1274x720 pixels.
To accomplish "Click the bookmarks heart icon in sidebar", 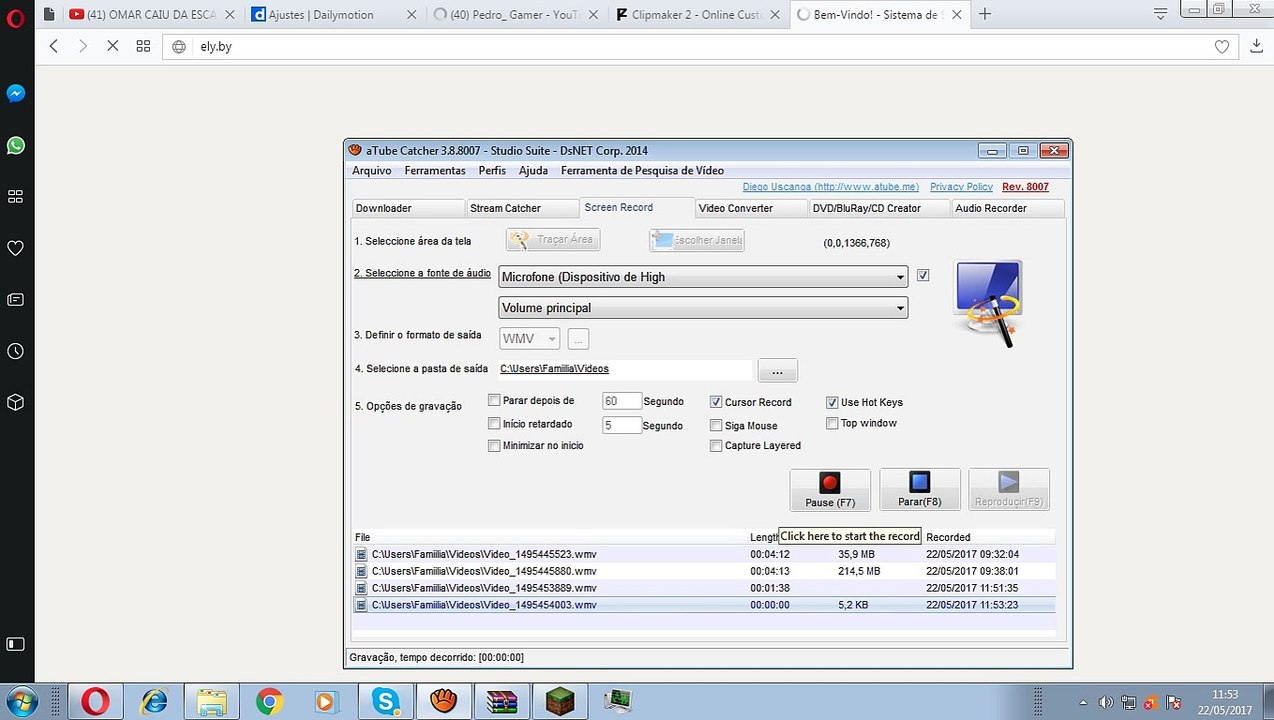I will (16, 247).
